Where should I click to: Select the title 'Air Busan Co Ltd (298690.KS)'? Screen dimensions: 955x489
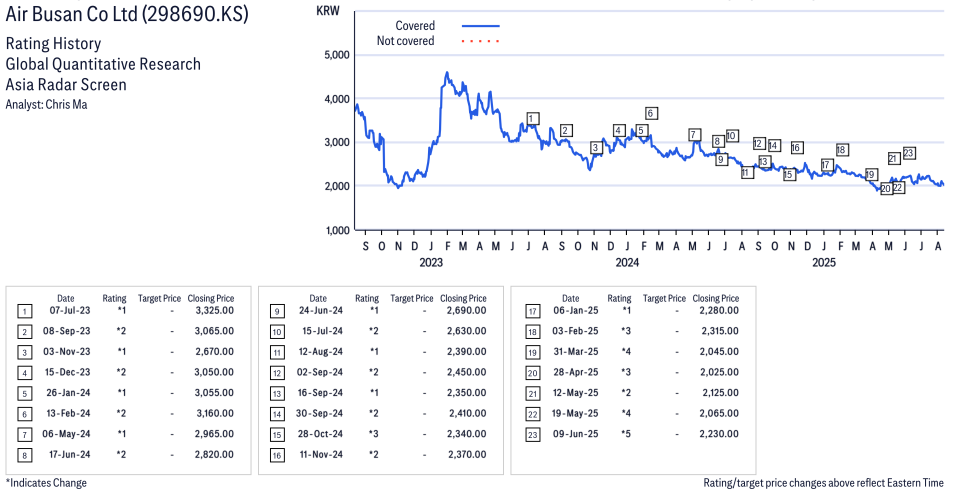click(x=127, y=15)
